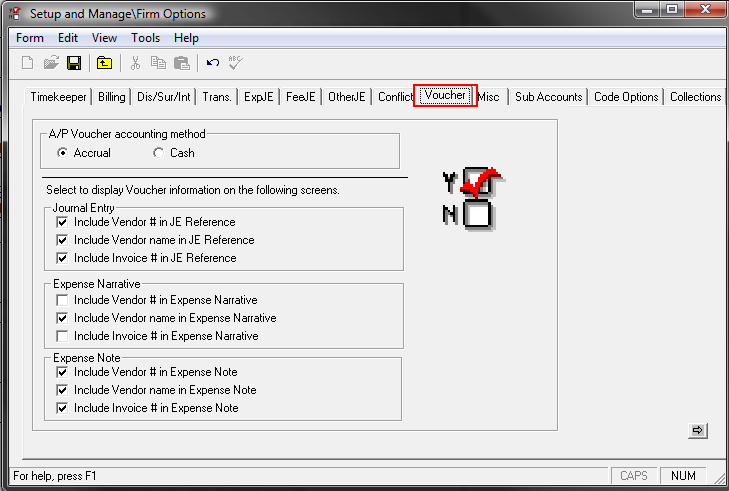Open the Tools menu
Viewport: 729px width, 491px height.
tap(145, 38)
